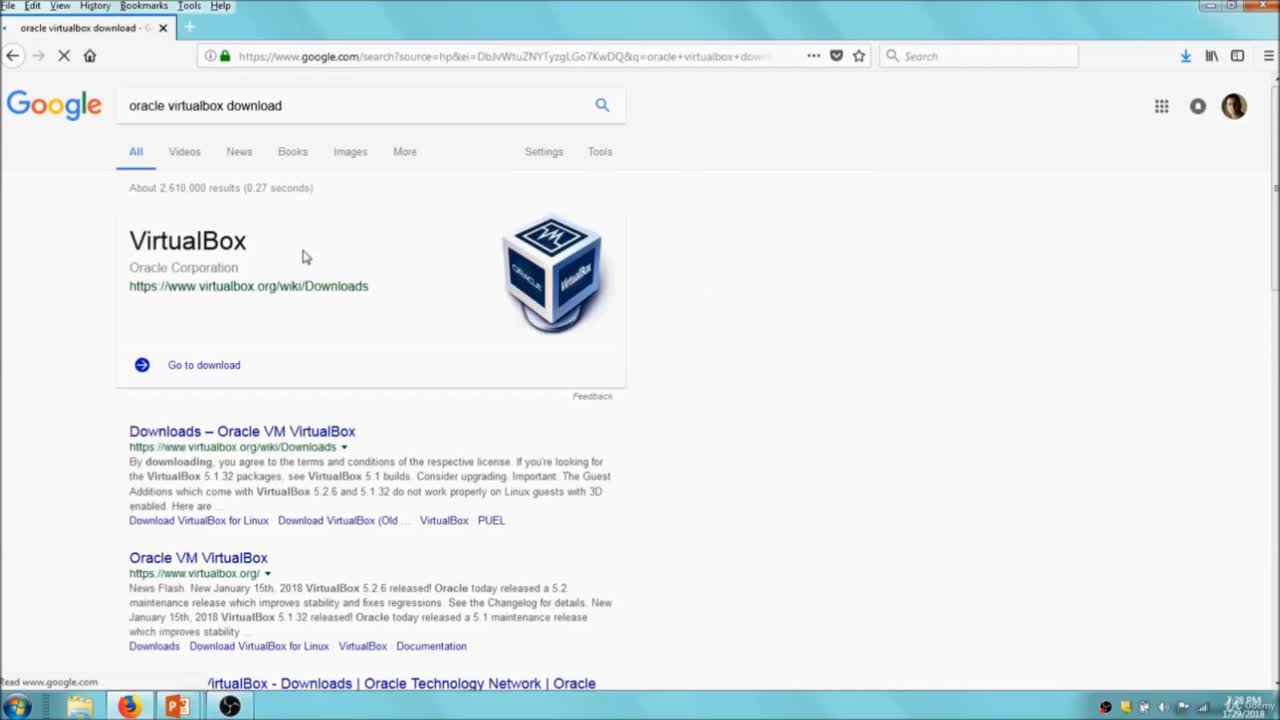Go back to the previous page
This screenshot has width=1280, height=720.
click(12, 56)
